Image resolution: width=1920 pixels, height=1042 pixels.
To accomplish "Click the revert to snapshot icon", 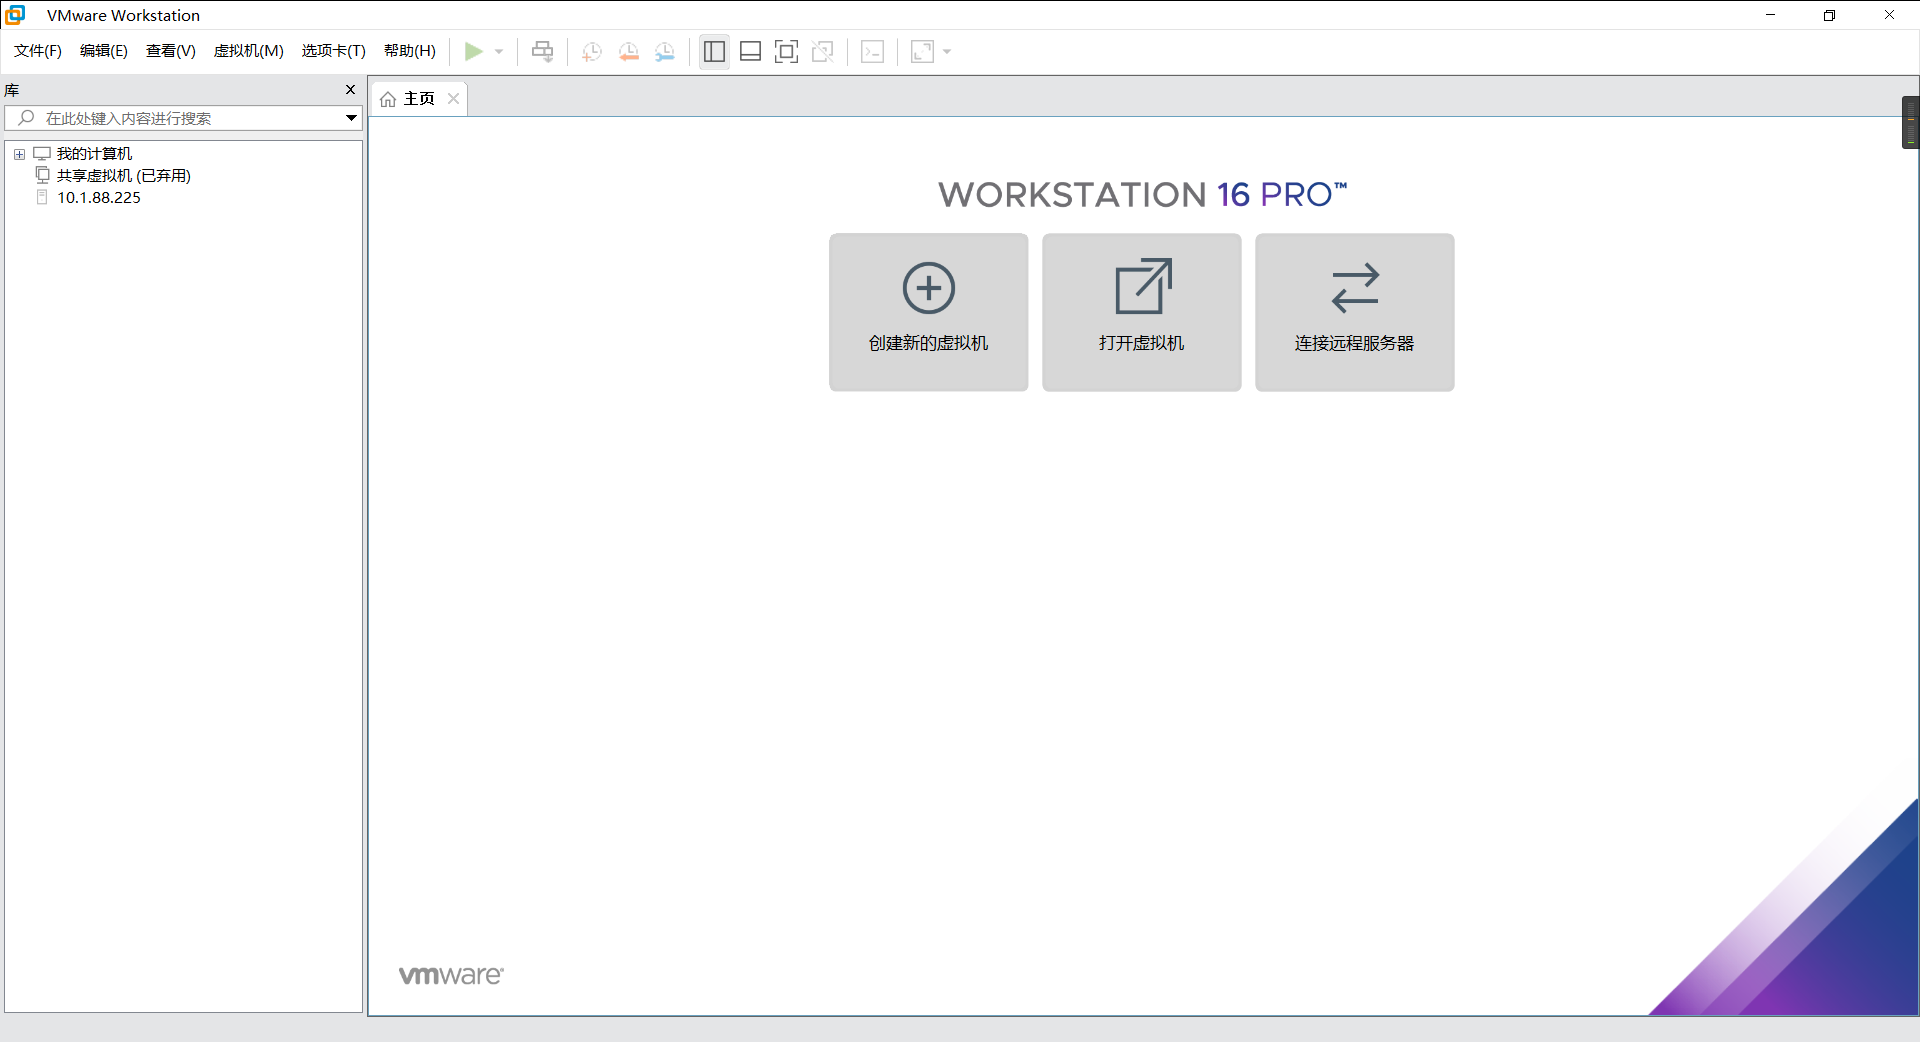I will pos(629,52).
